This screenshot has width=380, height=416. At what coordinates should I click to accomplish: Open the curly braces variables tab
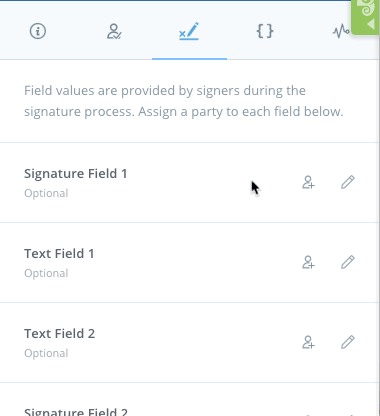pyautogui.click(x=265, y=31)
